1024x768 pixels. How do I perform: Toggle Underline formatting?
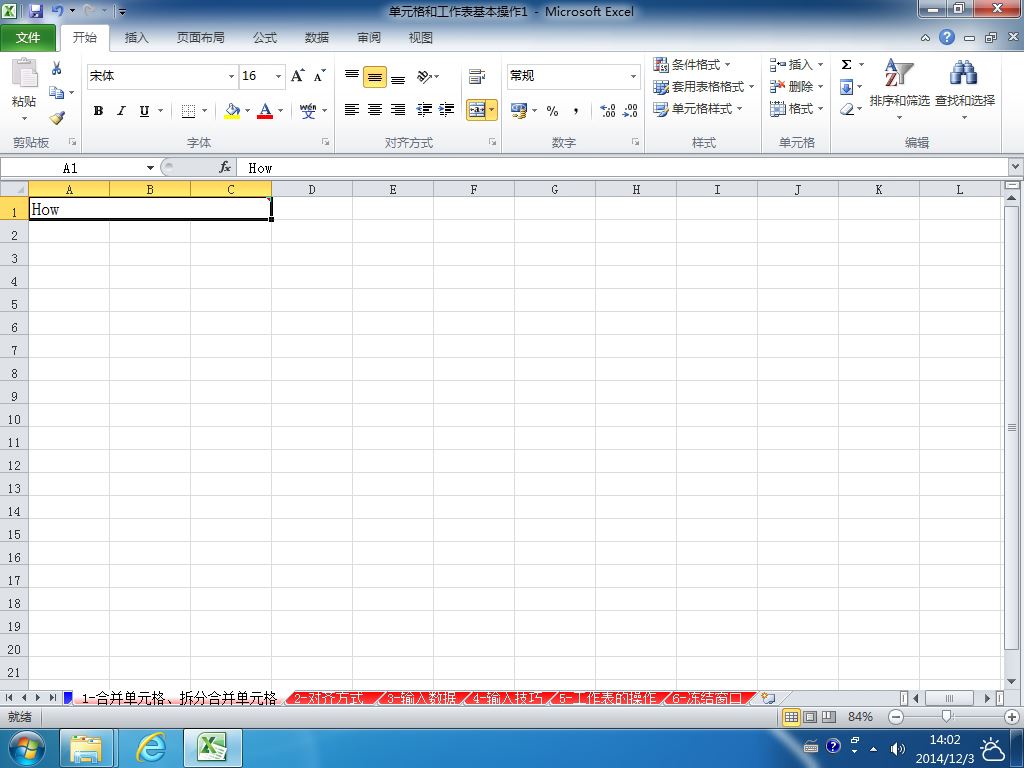pyautogui.click(x=144, y=111)
